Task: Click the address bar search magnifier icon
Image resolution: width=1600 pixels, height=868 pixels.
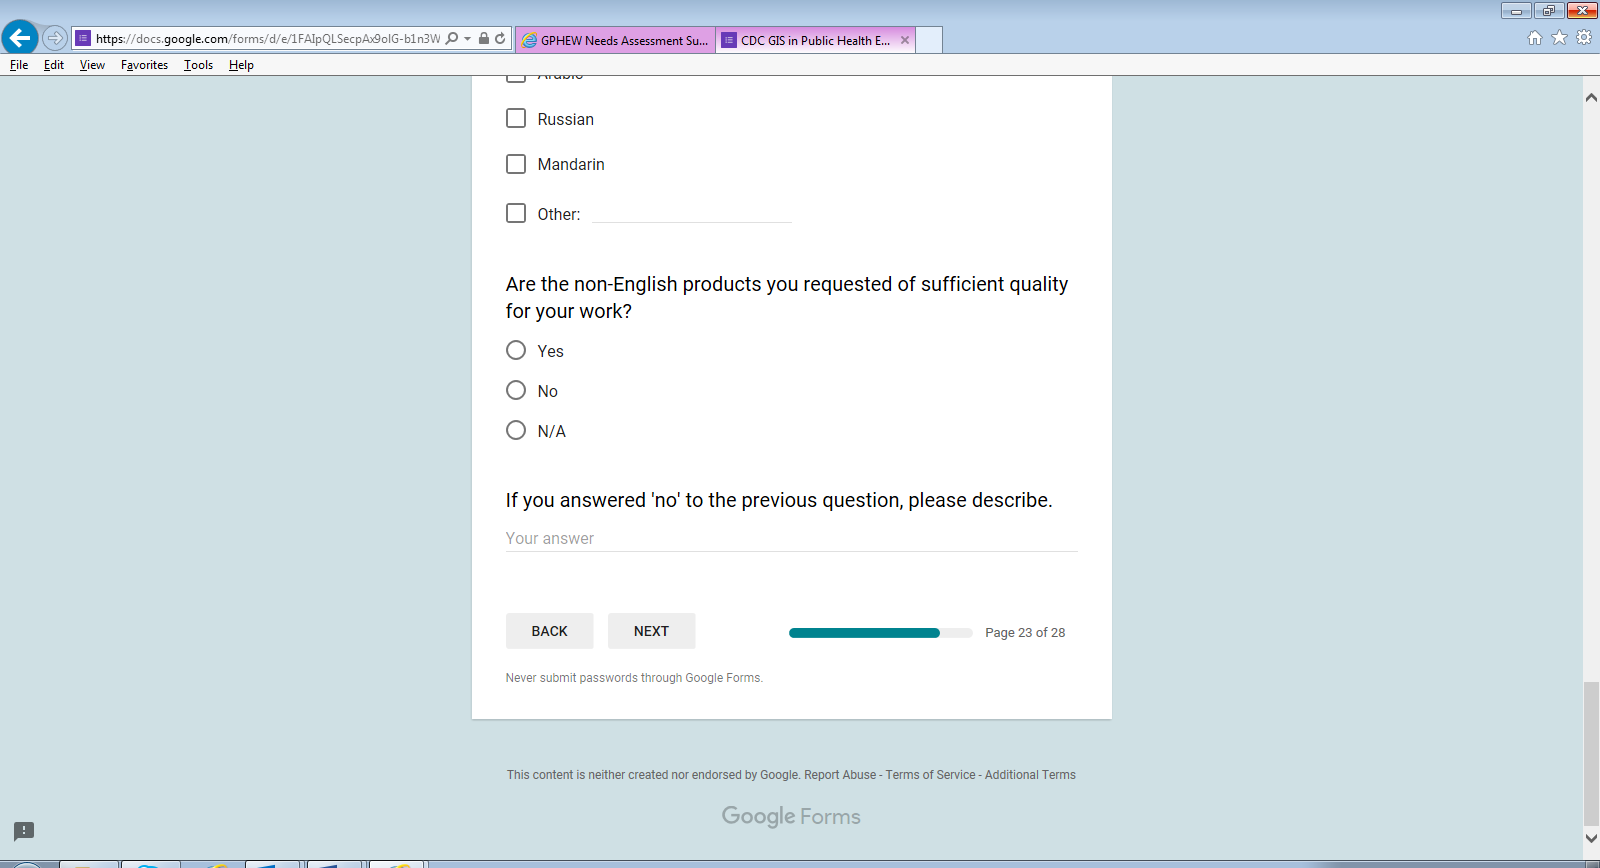Action: click(452, 38)
